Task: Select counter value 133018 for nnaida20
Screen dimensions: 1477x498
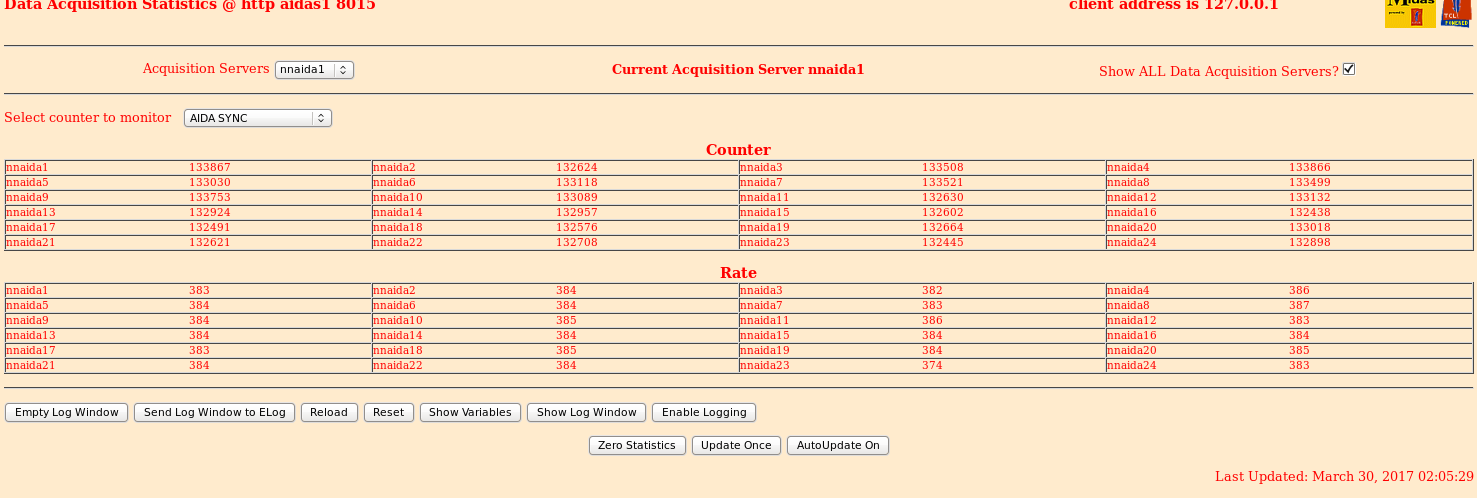Action: 1310,228
